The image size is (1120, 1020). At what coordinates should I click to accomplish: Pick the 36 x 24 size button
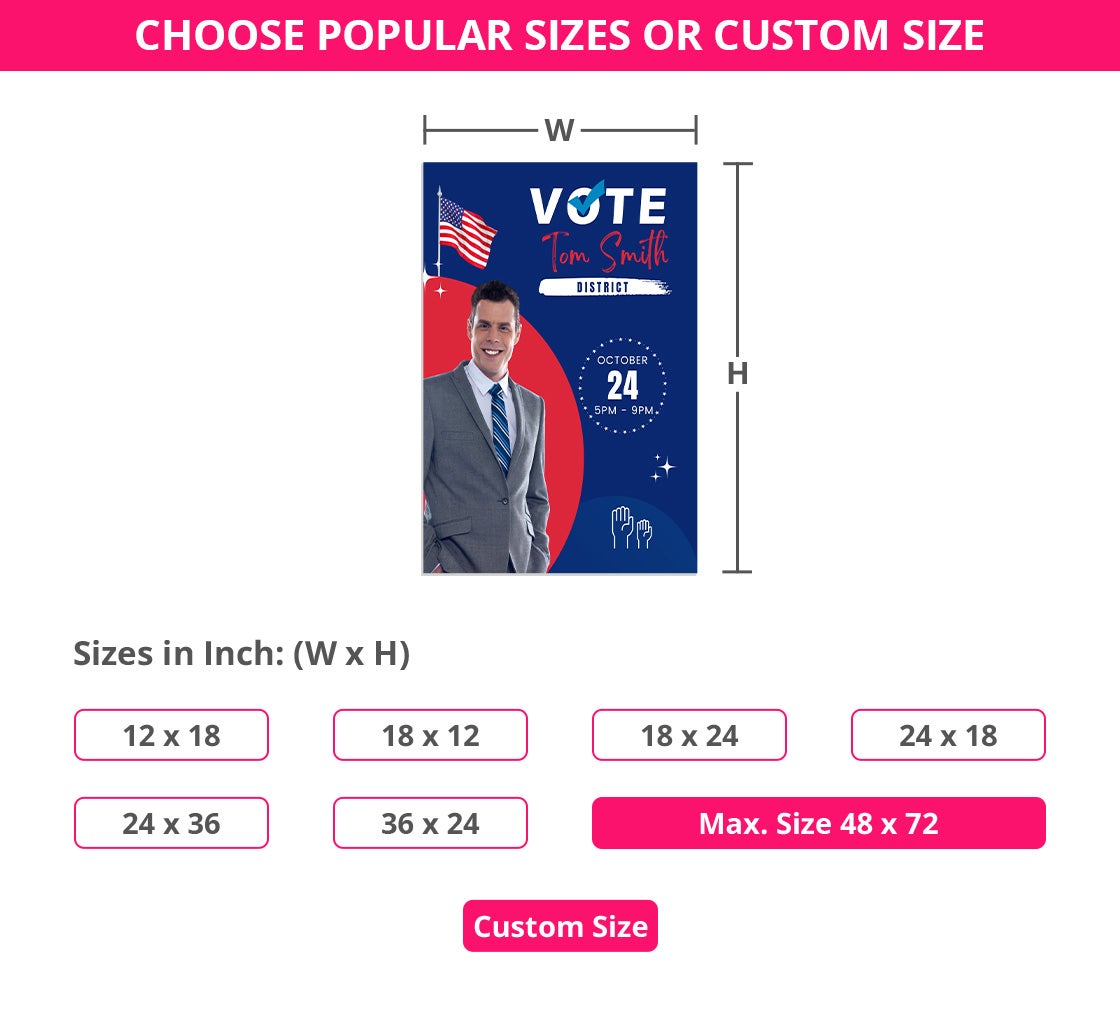coord(430,824)
